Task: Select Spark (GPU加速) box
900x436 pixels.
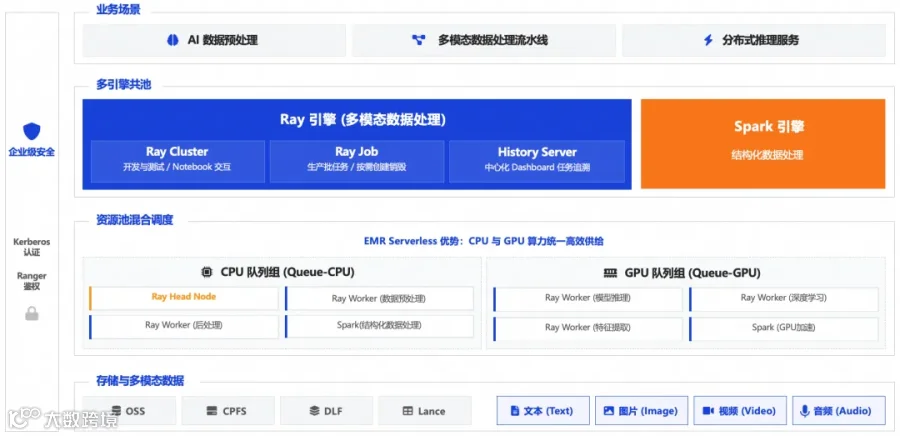Action: tap(783, 328)
